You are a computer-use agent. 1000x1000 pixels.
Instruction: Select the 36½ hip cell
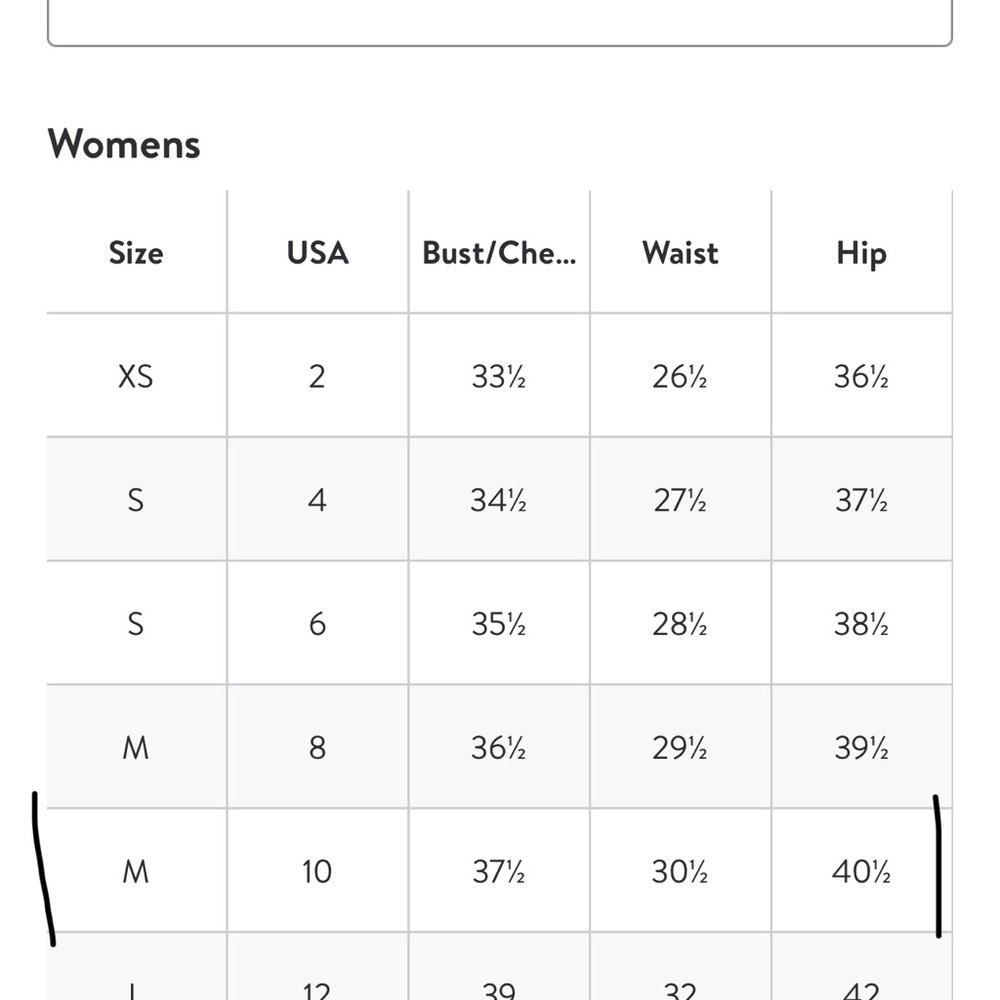pos(862,376)
